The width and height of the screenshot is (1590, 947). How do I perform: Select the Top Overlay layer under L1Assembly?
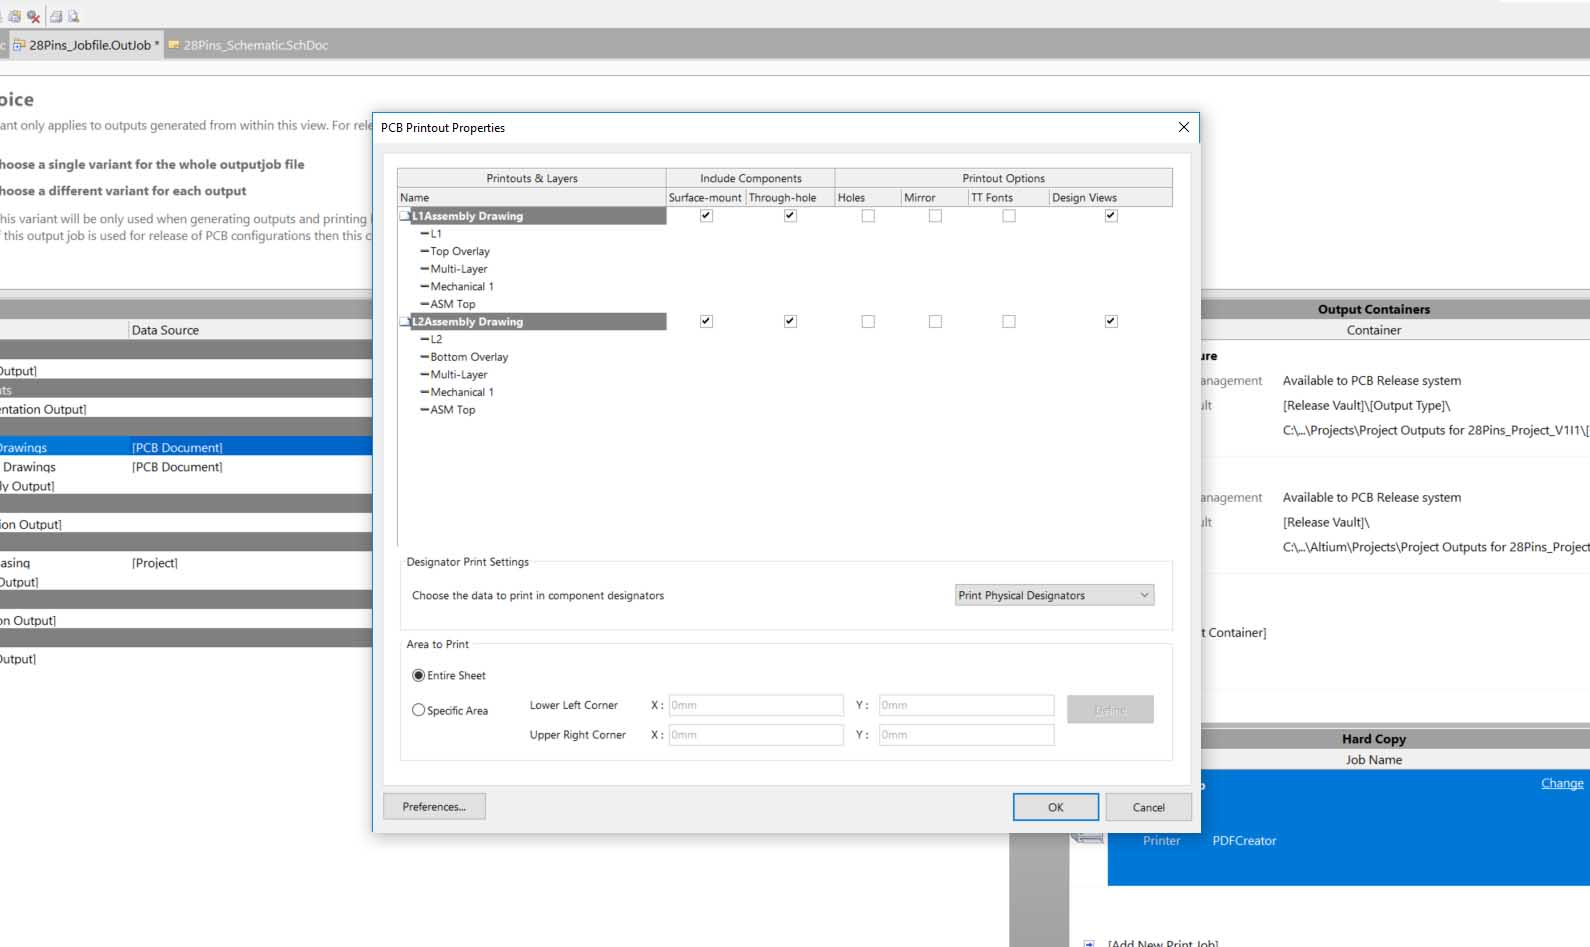[x=460, y=252]
